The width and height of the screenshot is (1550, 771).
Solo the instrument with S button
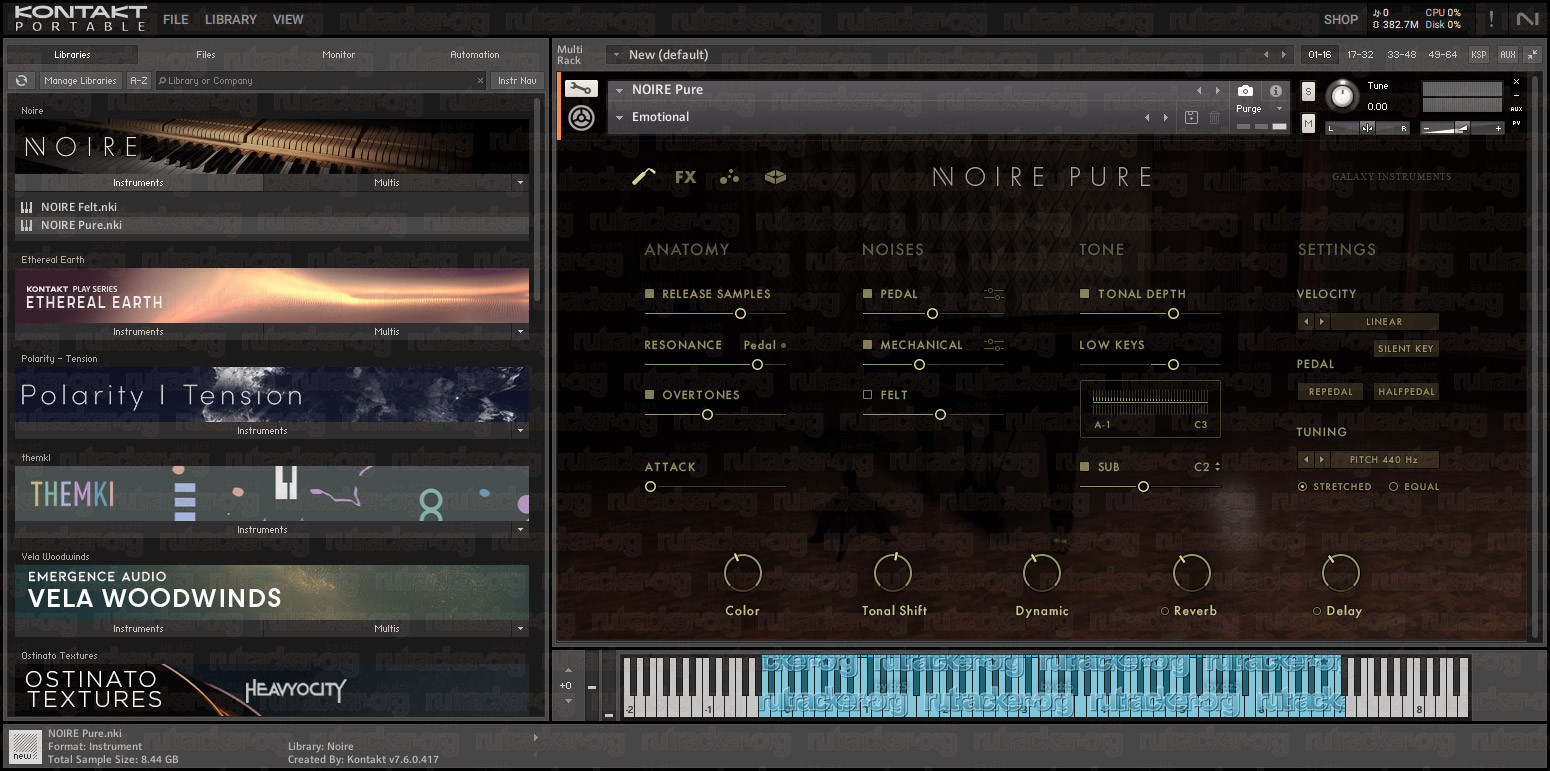coord(1309,92)
